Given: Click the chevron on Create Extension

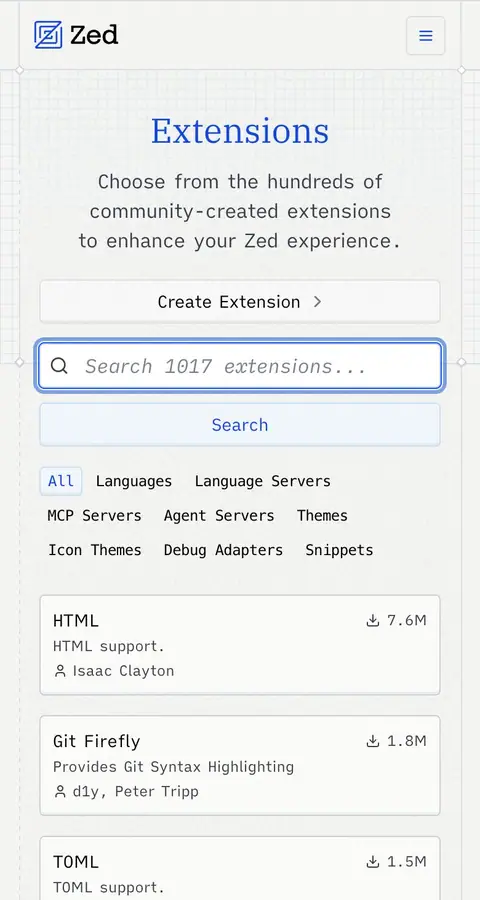Looking at the screenshot, I should [318, 302].
